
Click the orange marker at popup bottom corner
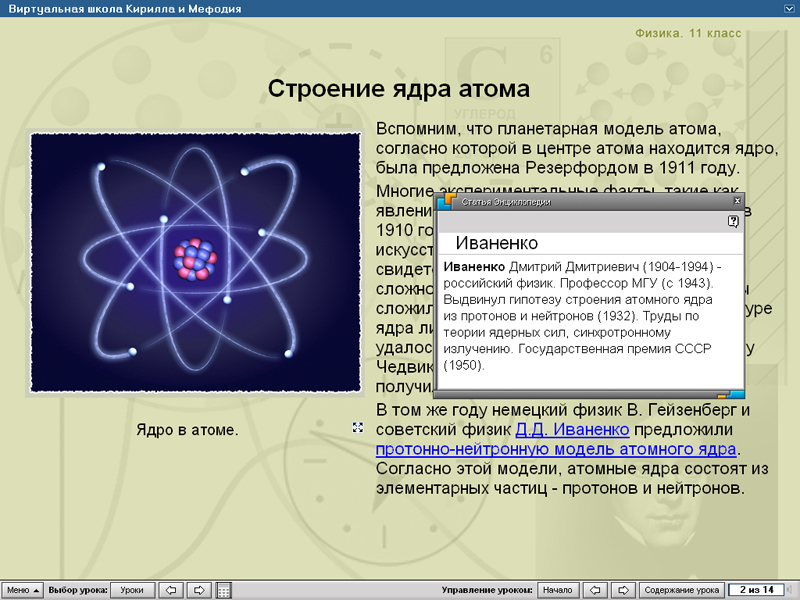[722, 395]
